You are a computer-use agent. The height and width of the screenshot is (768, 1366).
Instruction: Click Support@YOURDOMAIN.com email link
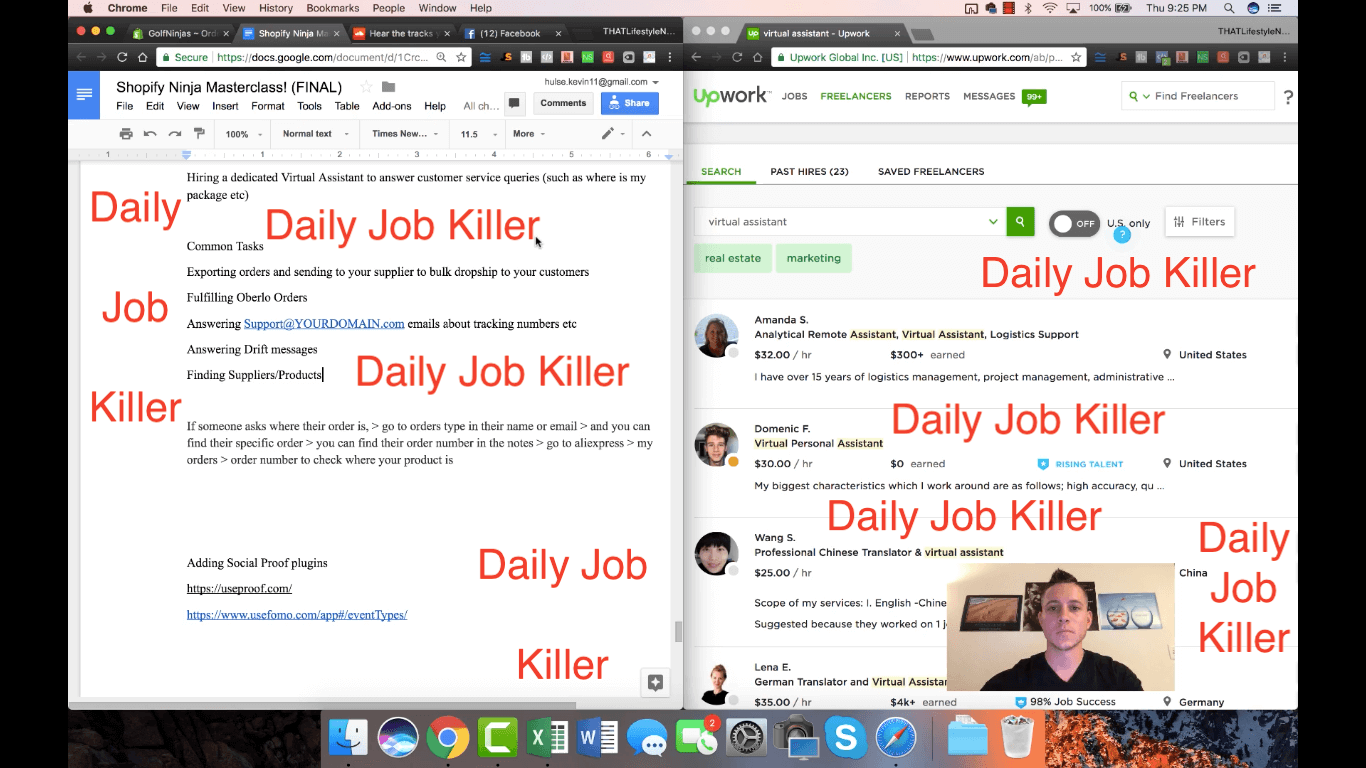click(x=324, y=324)
